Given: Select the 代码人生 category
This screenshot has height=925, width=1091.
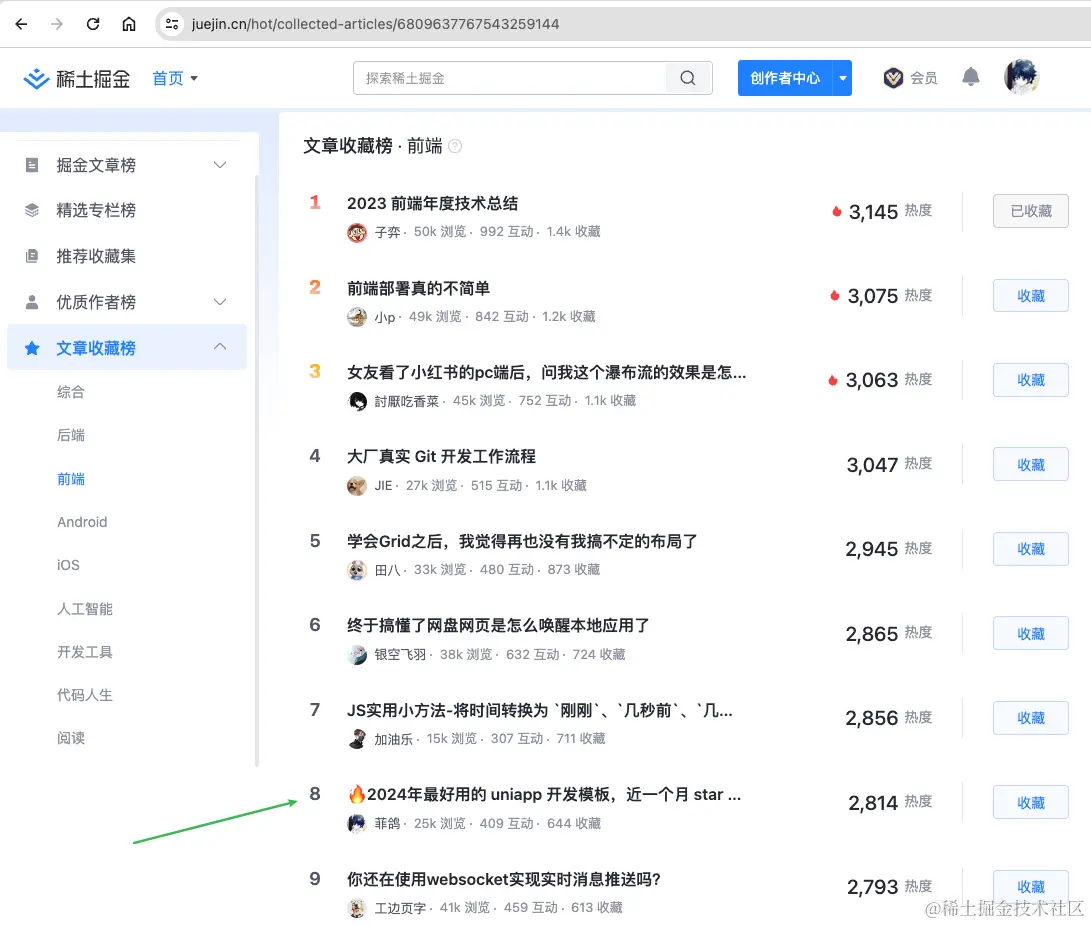Looking at the screenshot, I should pyautogui.click(x=84, y=695).
